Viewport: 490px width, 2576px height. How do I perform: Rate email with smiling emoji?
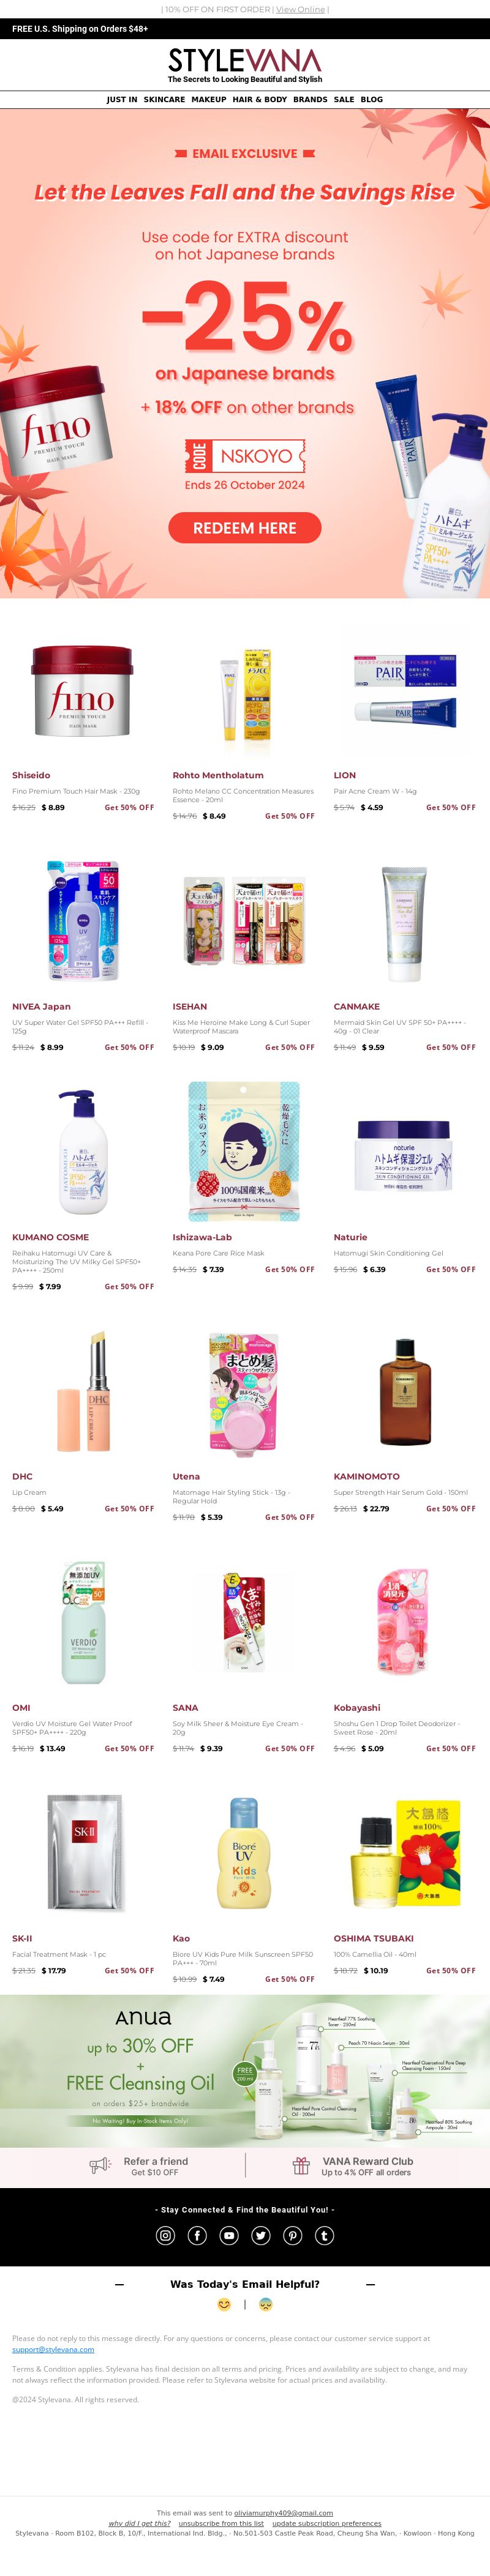tap(224, 2304)
